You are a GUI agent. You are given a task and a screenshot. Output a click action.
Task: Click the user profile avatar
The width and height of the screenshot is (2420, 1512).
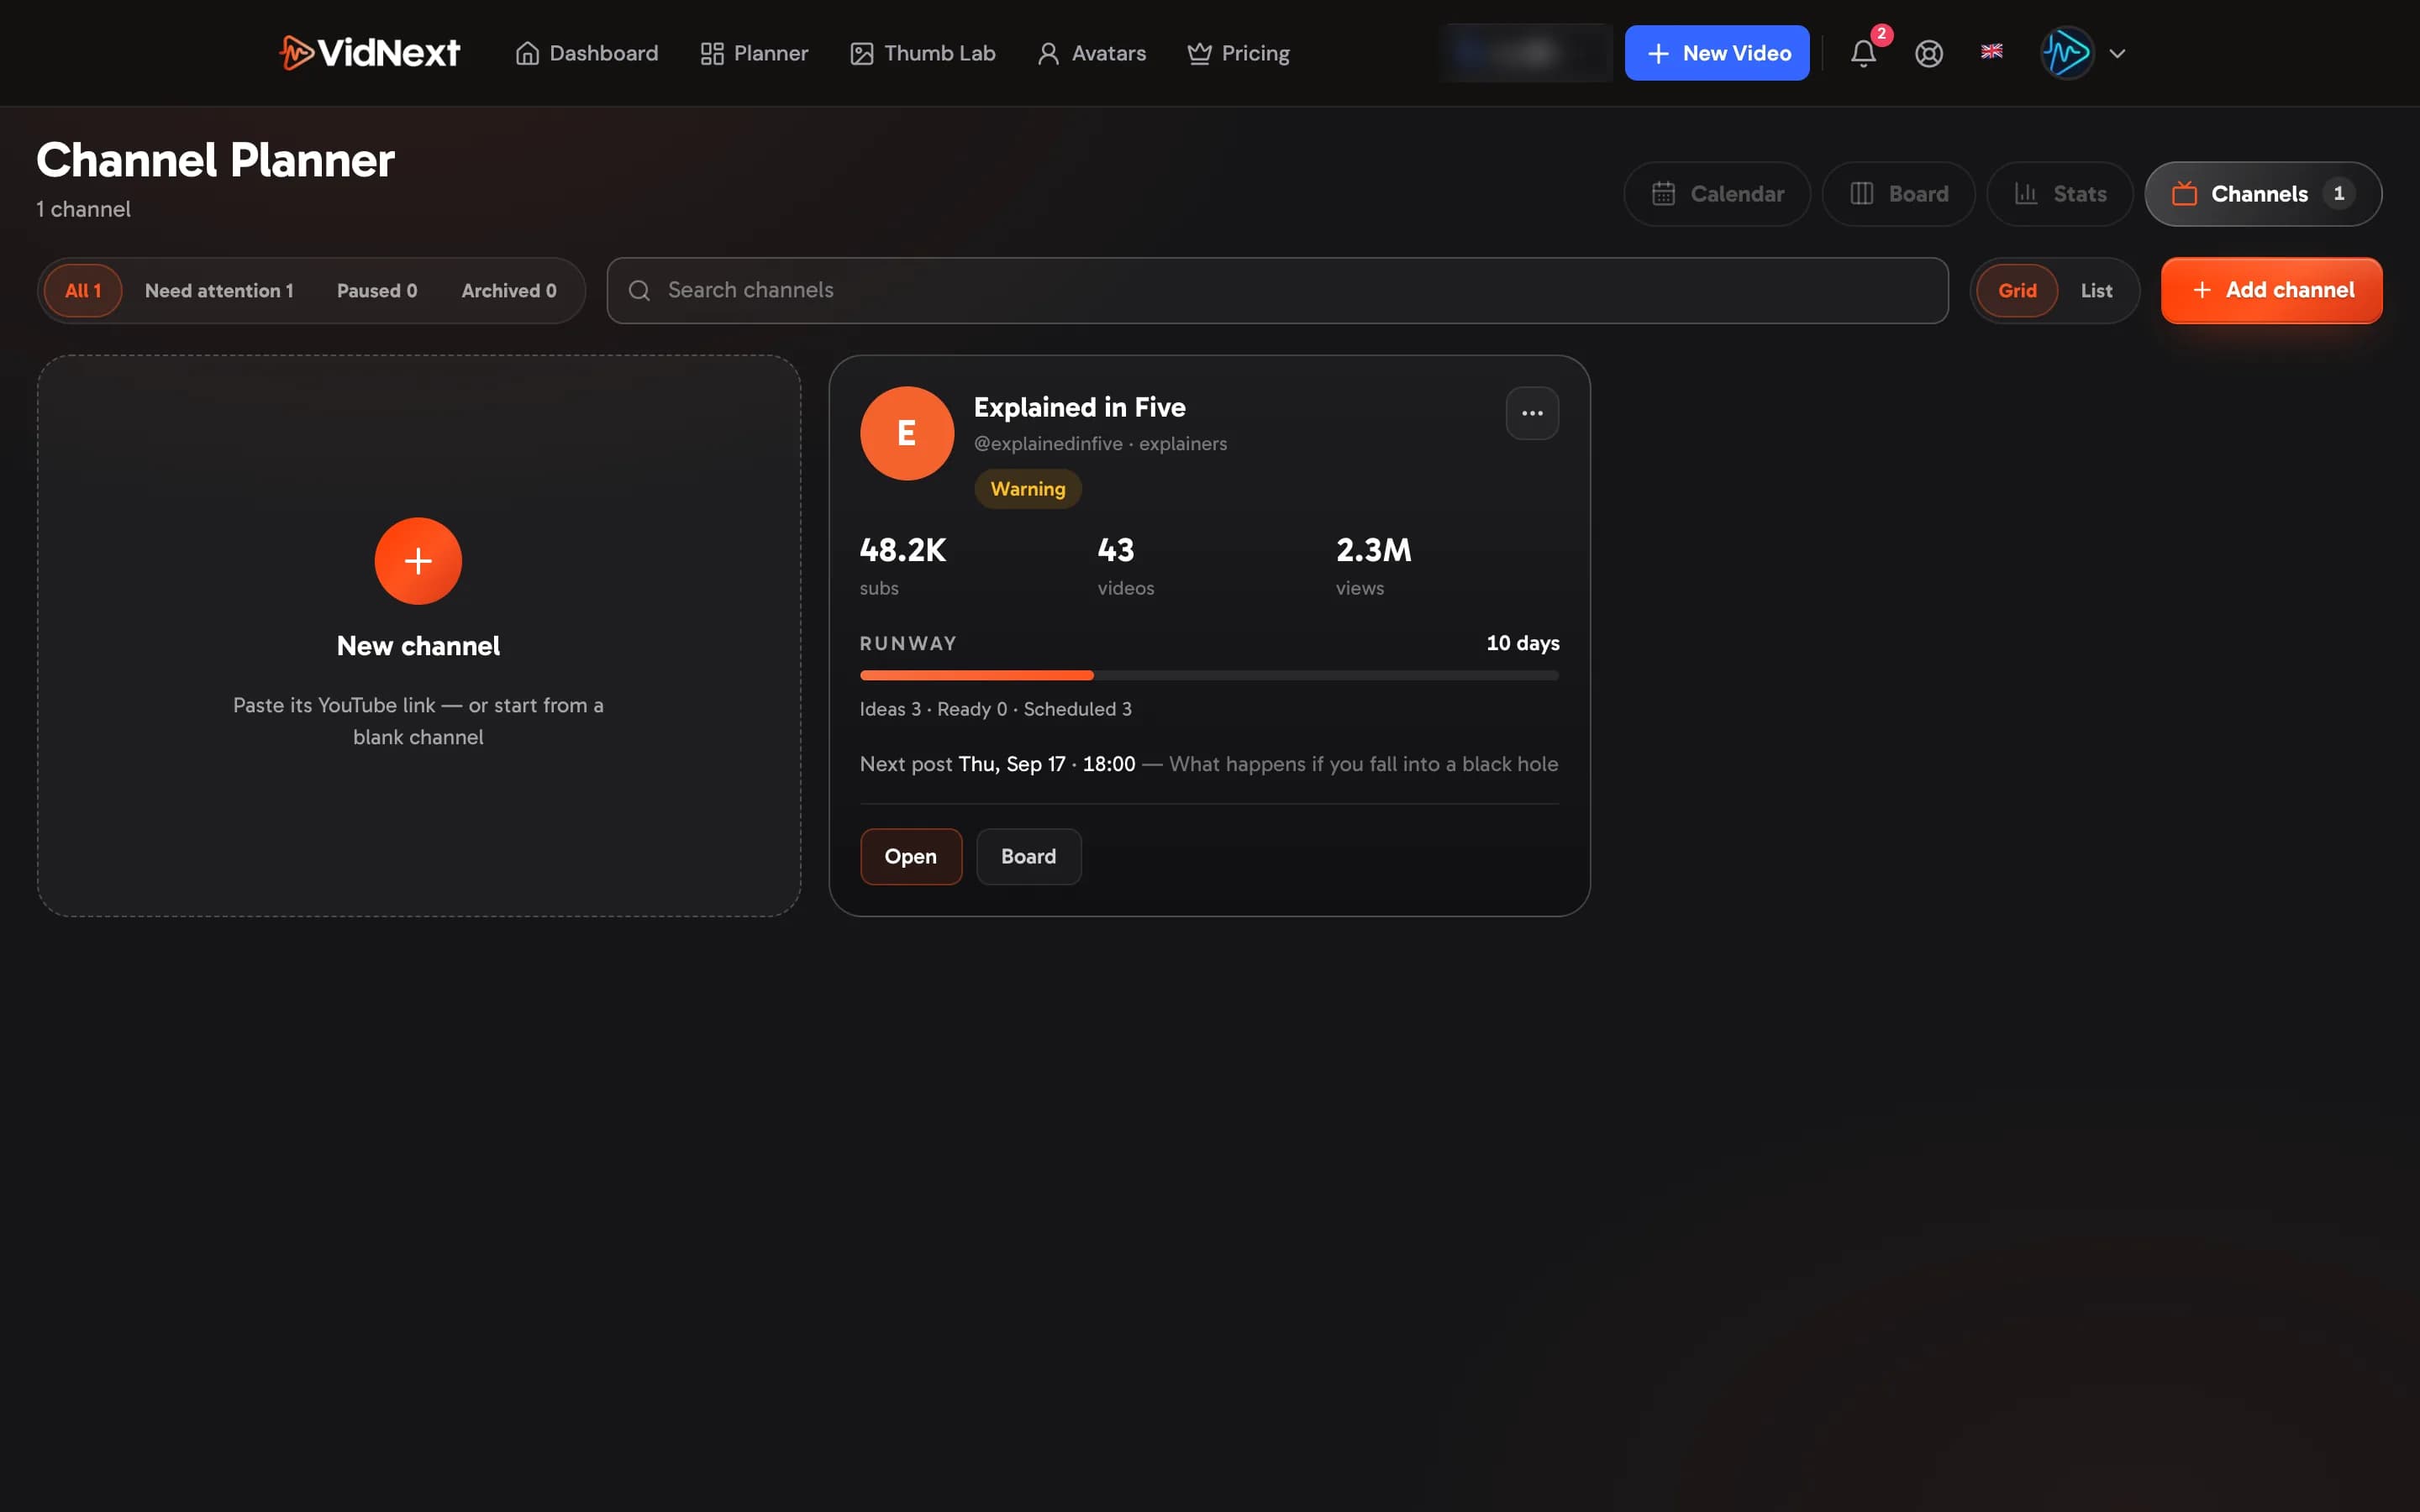(x=2067, y=53)
